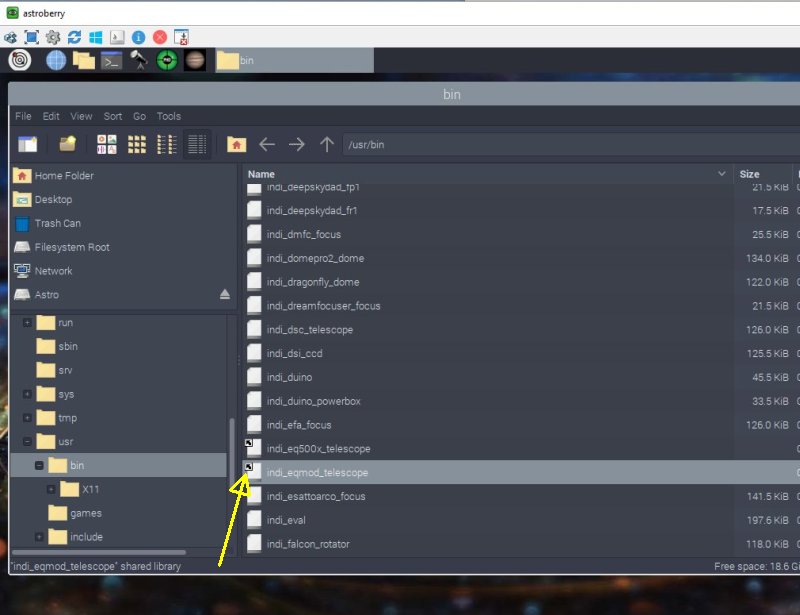The height and width of the screenshot is (615, 800).
Task: Go back to previous folder
Action: click(267, 144)
